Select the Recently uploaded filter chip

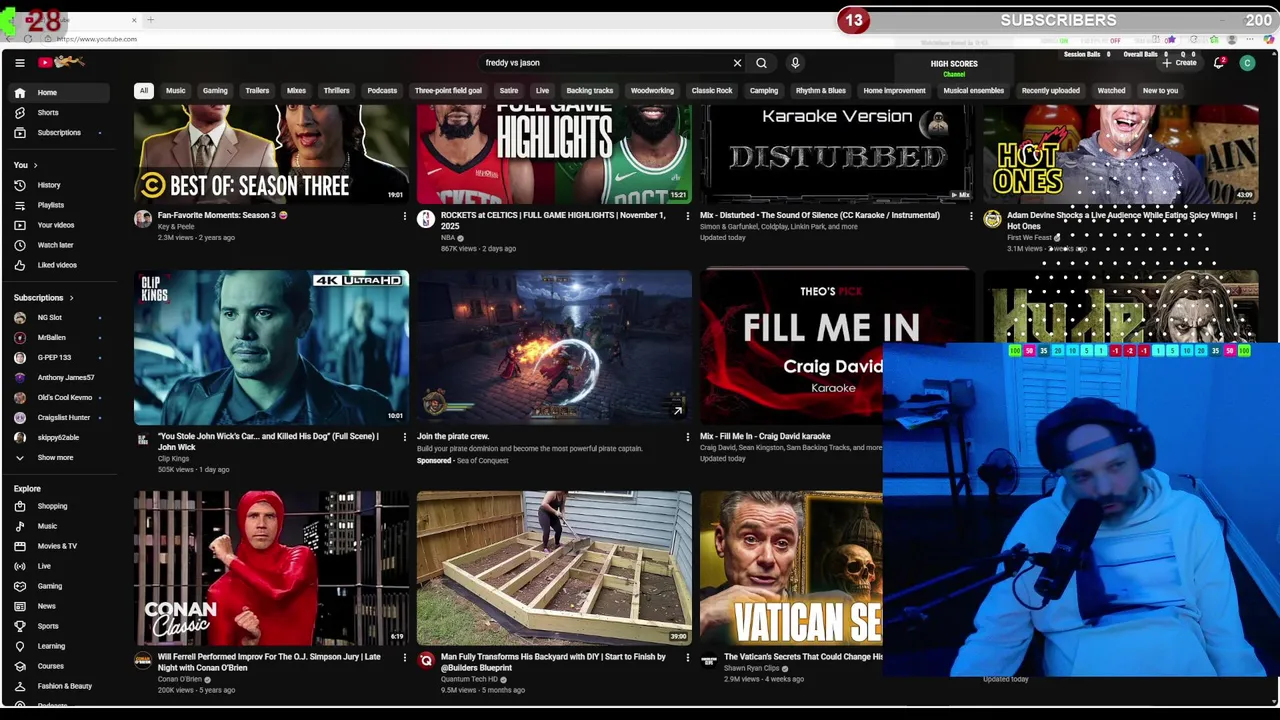pos(1050,90)
